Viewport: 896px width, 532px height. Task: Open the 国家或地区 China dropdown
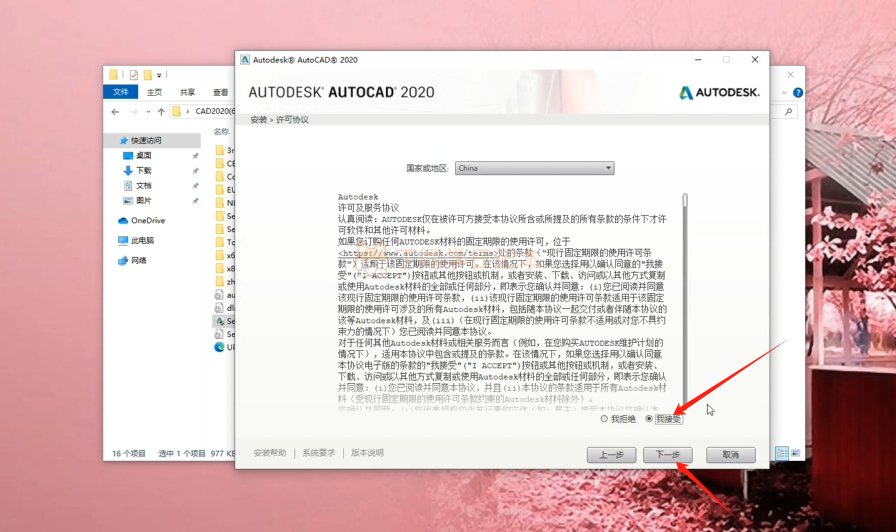tap(534, 168)
